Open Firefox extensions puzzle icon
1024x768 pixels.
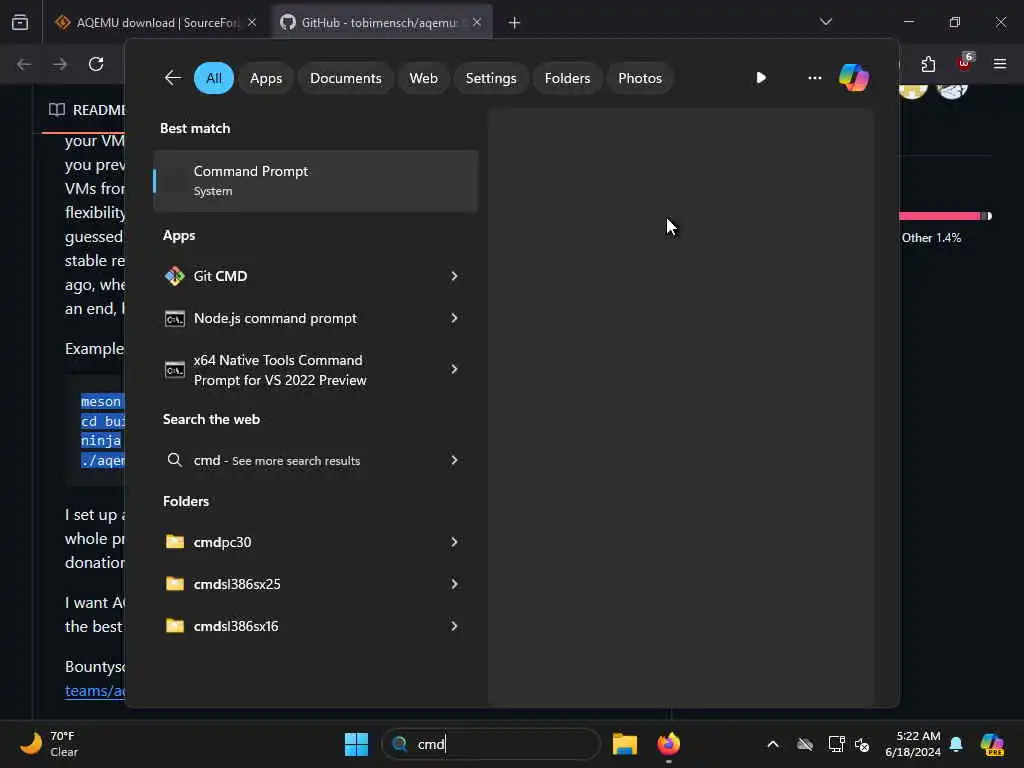point(928,64)
